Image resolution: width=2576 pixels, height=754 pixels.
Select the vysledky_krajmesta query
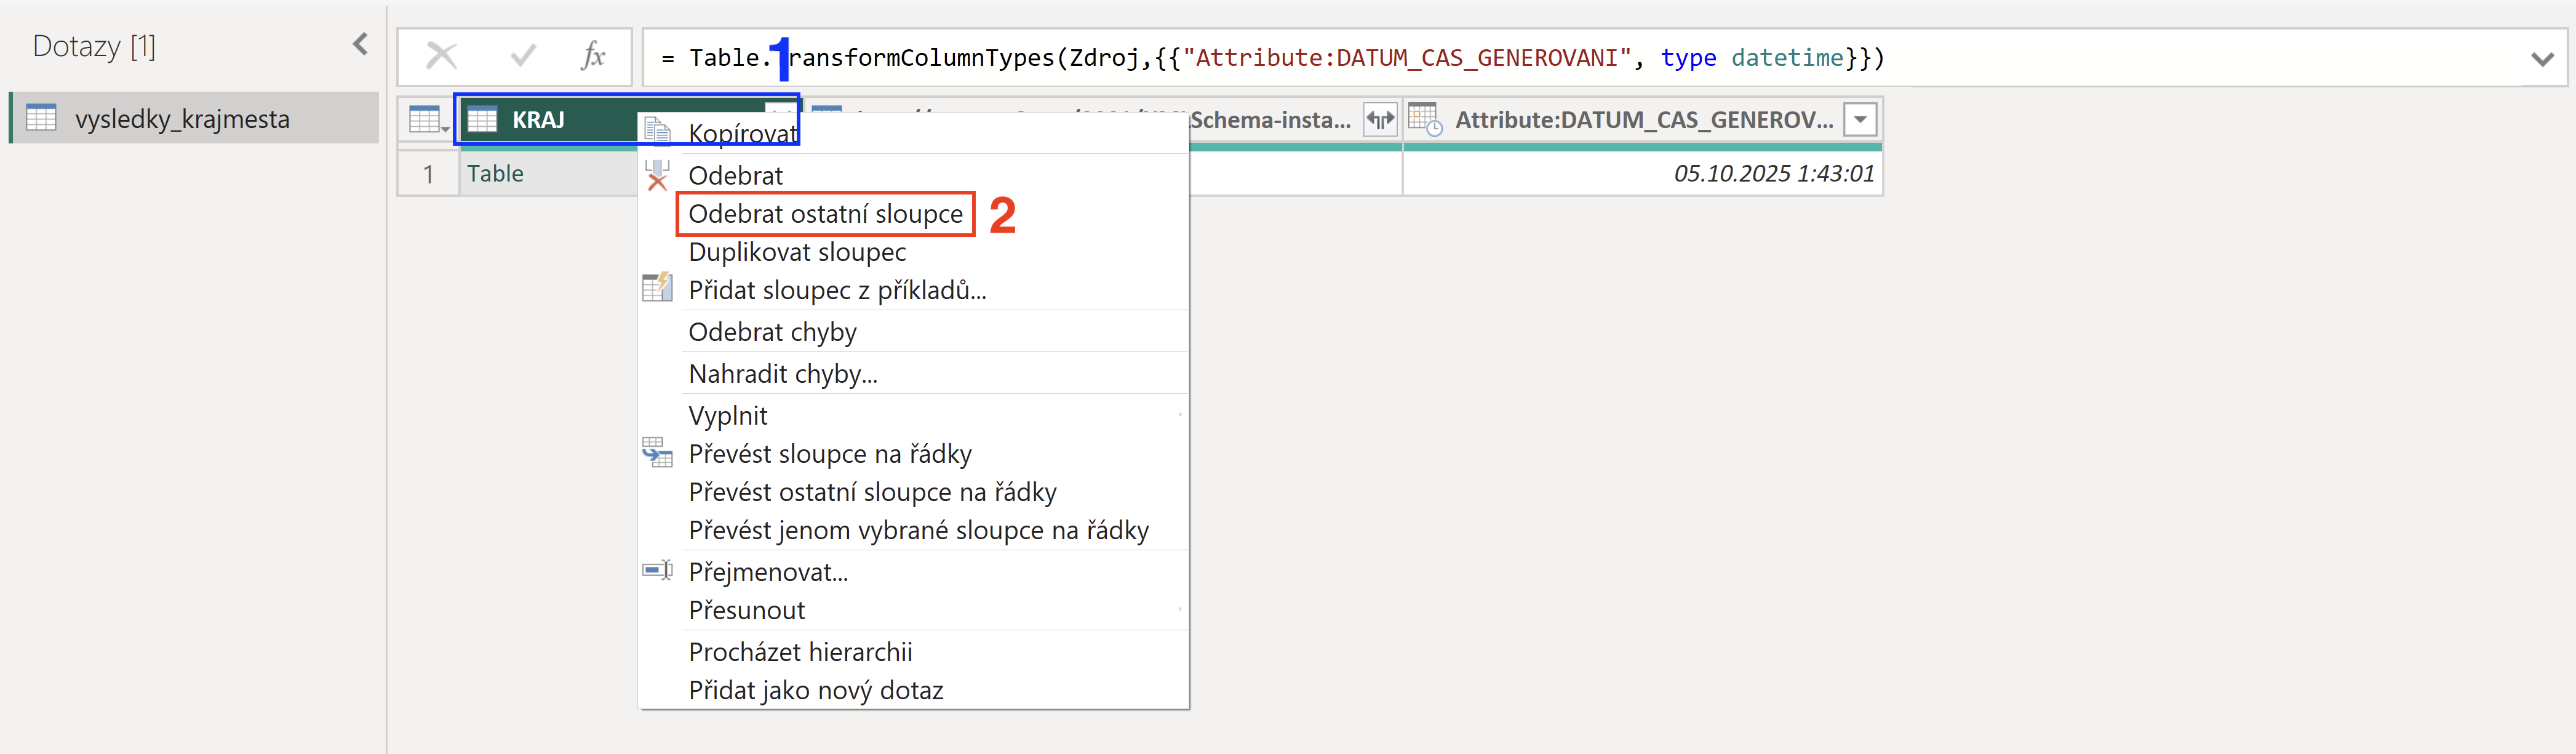click(195, 118)
